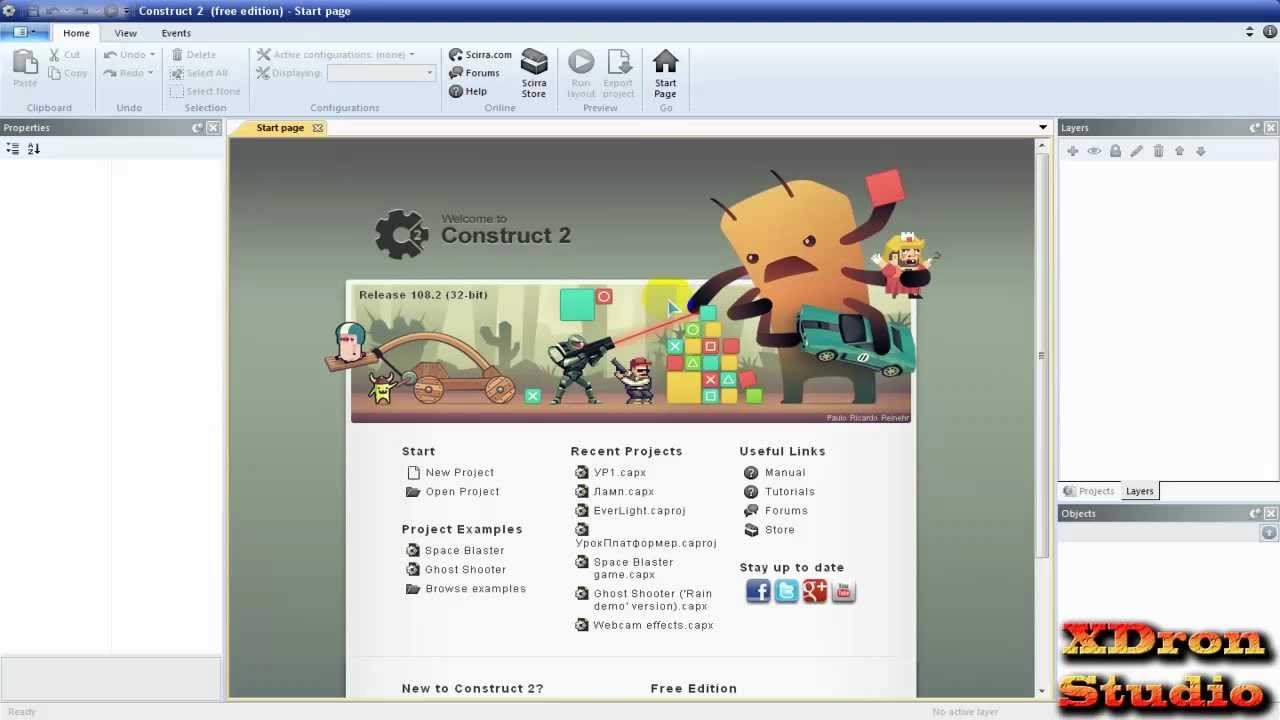This screenshot has width=1280, height=720.
Task: Click the start page vertical scrollbar
Action: [x=1041, y=355]
